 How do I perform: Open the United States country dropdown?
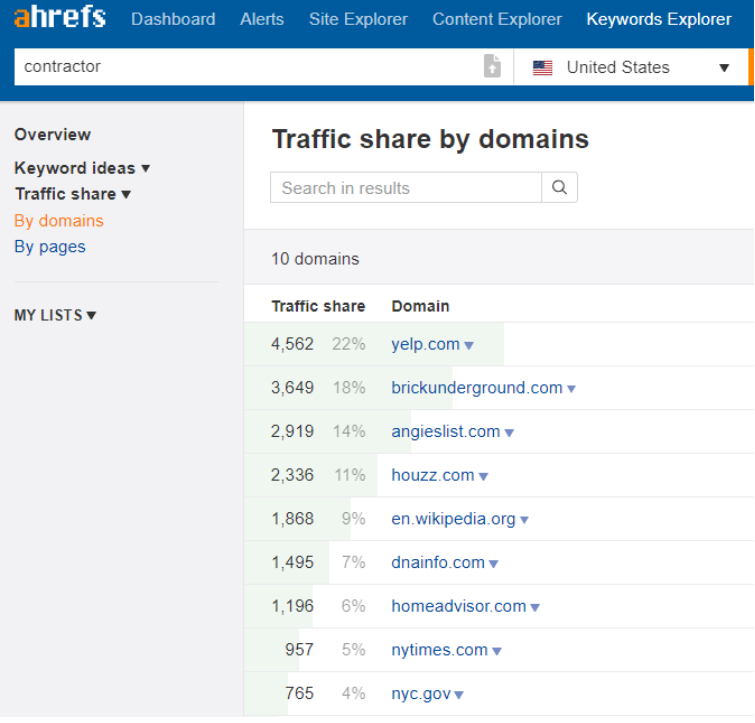coord(631,67)
